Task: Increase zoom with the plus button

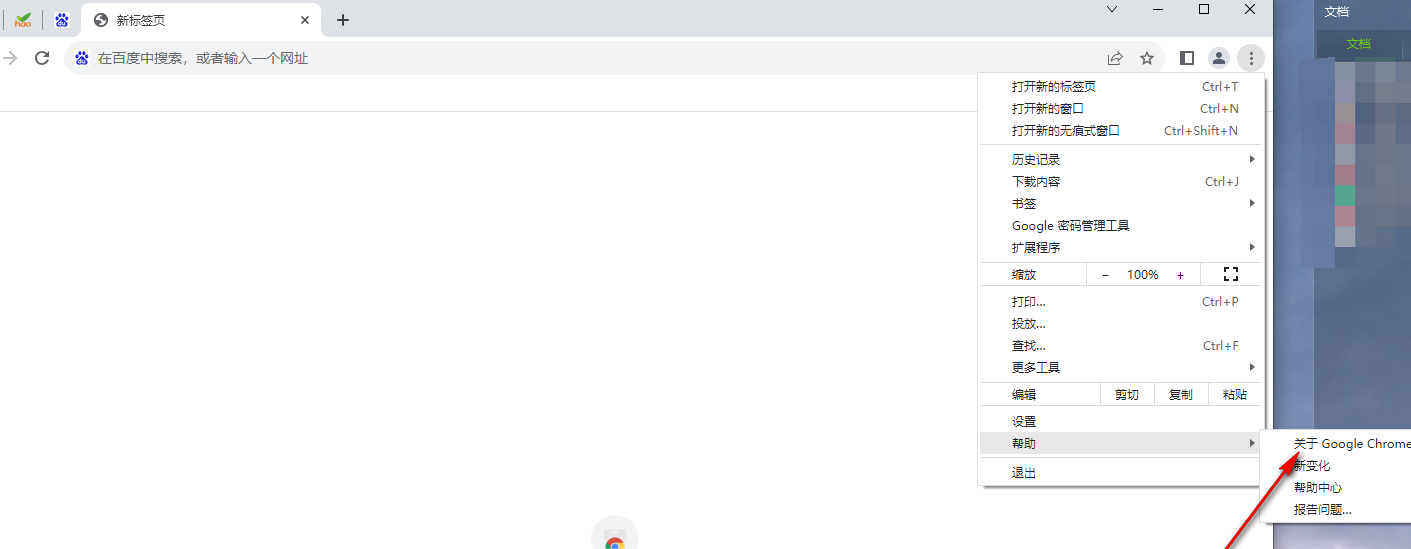Action: [1180, 275]
